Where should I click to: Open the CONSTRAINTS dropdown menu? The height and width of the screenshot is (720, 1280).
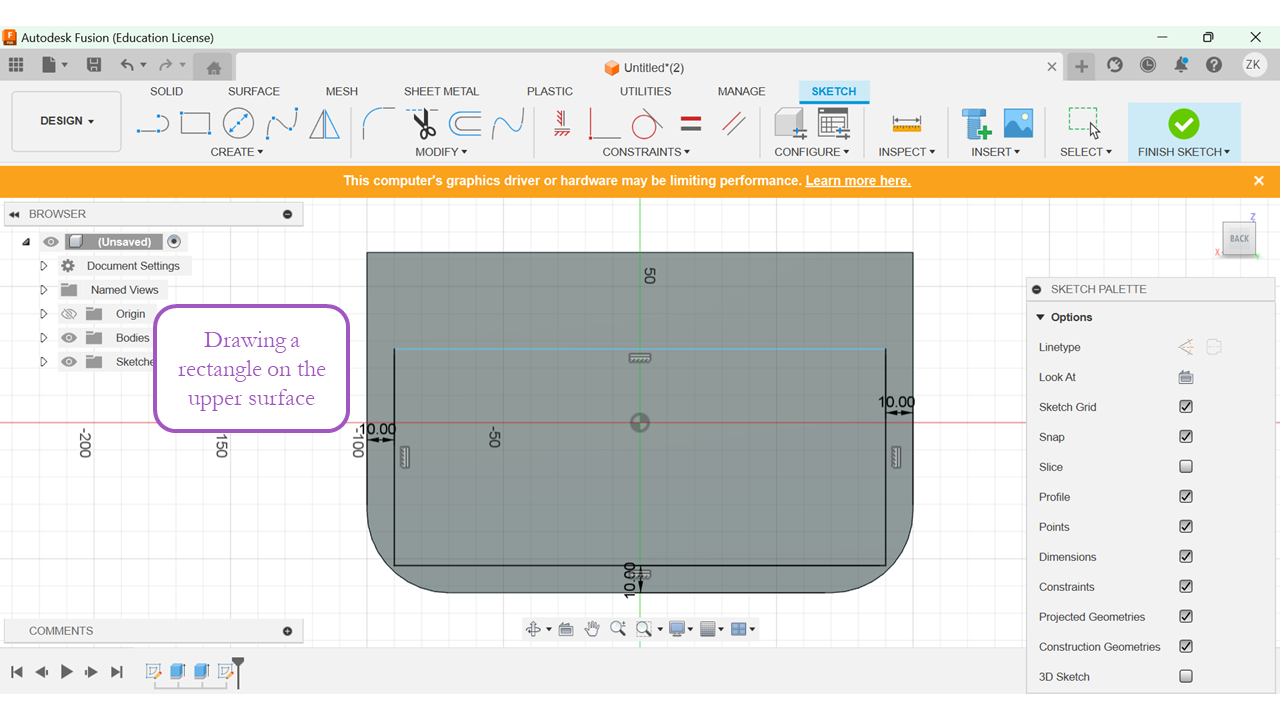point(646,152)
